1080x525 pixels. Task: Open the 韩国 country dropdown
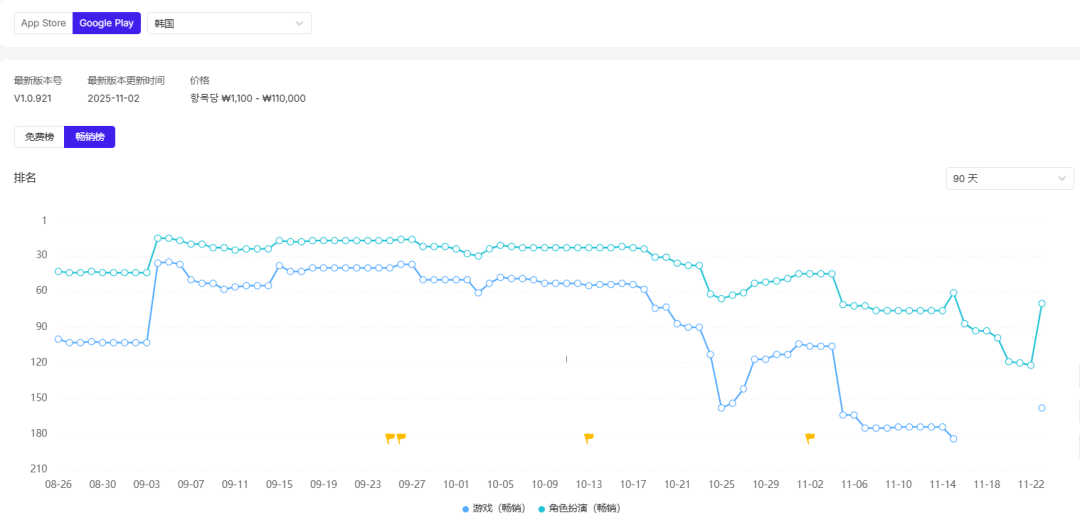point(229,23)
